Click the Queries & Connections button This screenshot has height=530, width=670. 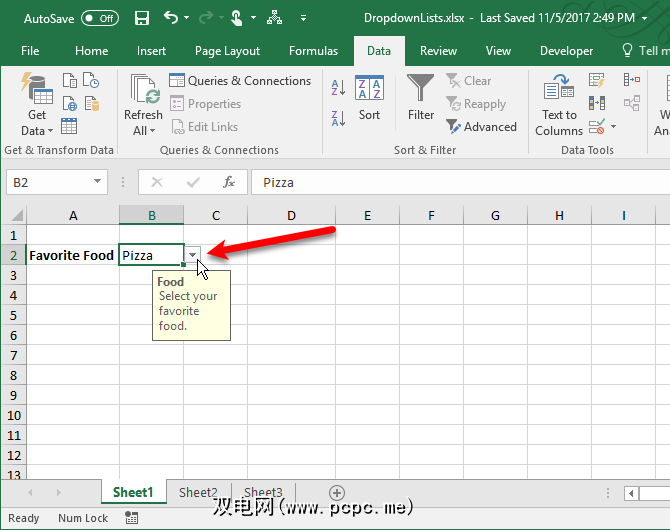pos(240,81)
